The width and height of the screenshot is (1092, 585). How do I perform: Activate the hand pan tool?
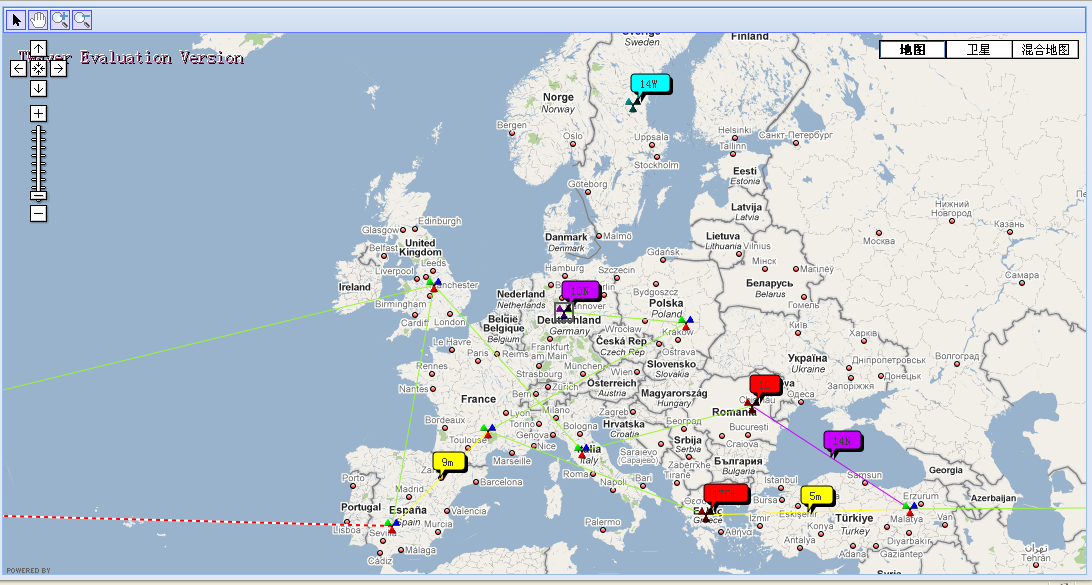click(x=38, y=20)
